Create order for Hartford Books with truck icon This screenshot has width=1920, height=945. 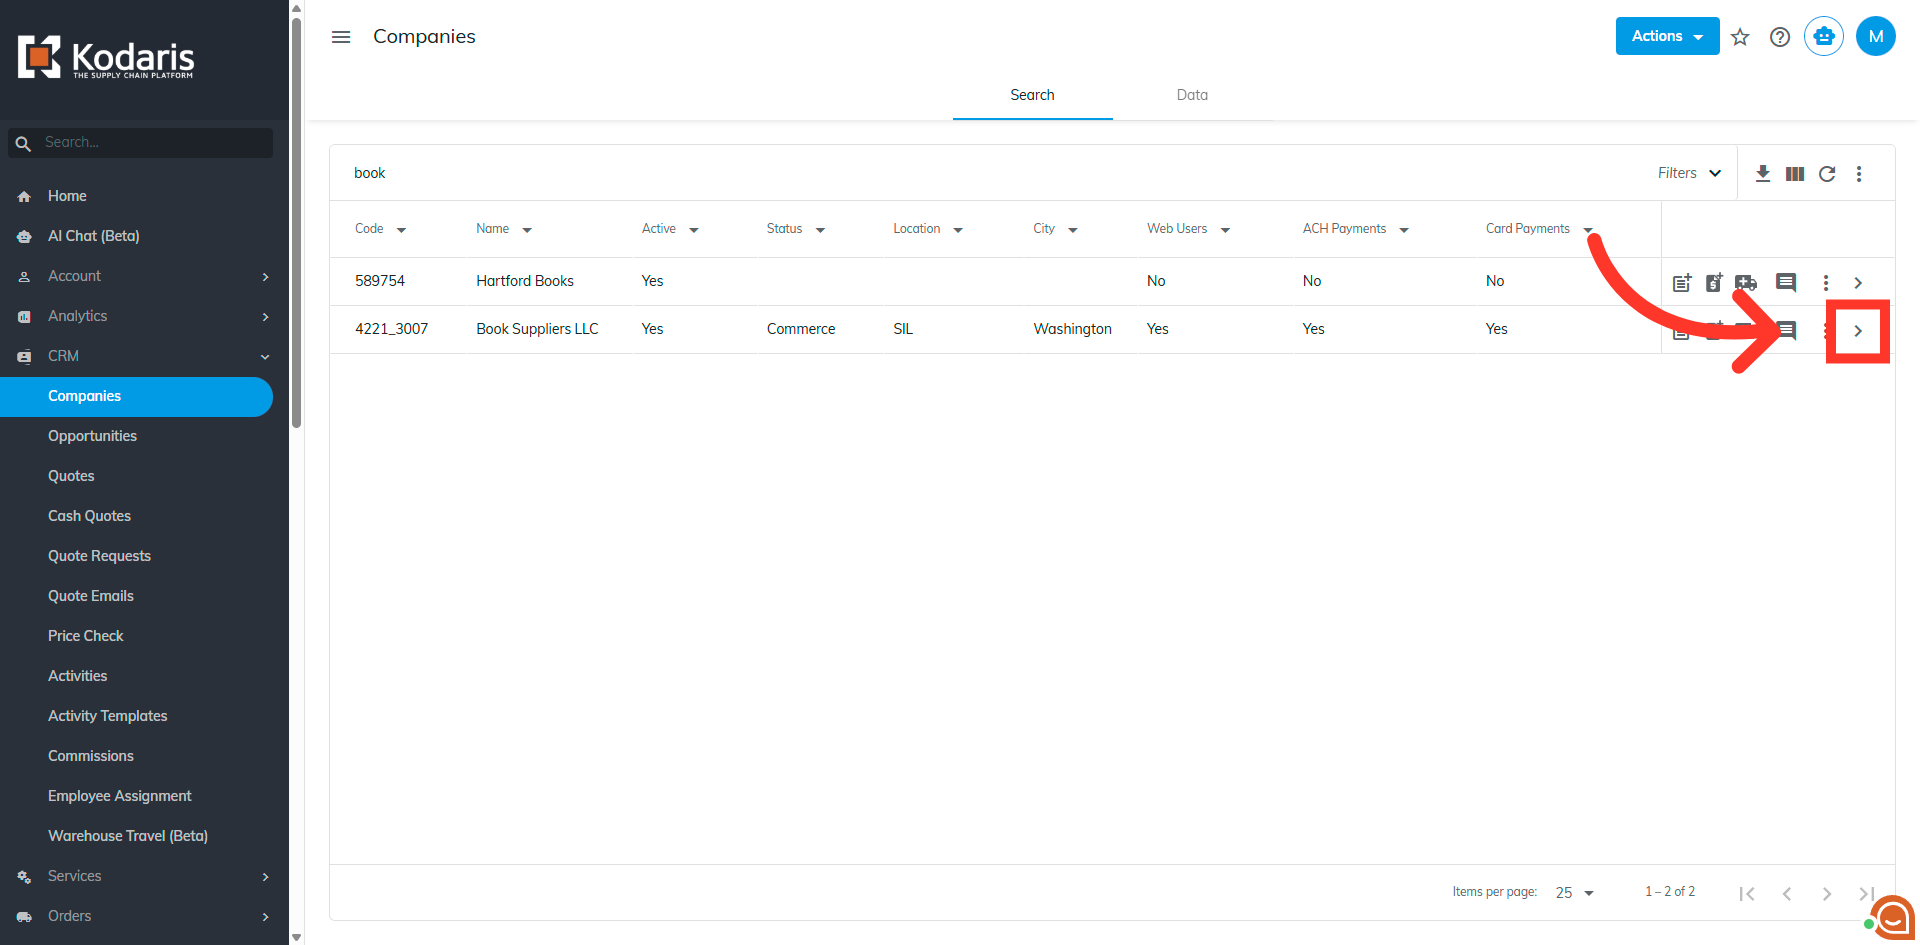click(x=1746, y=283)
